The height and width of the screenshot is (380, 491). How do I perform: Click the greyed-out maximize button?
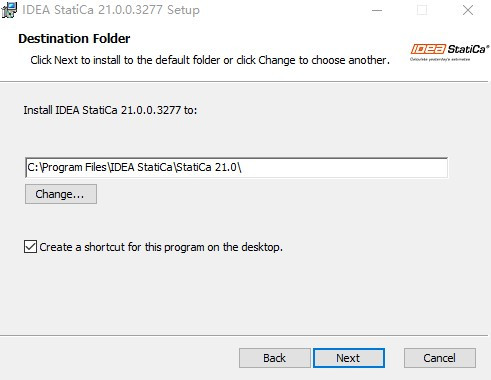coord(422,10)
